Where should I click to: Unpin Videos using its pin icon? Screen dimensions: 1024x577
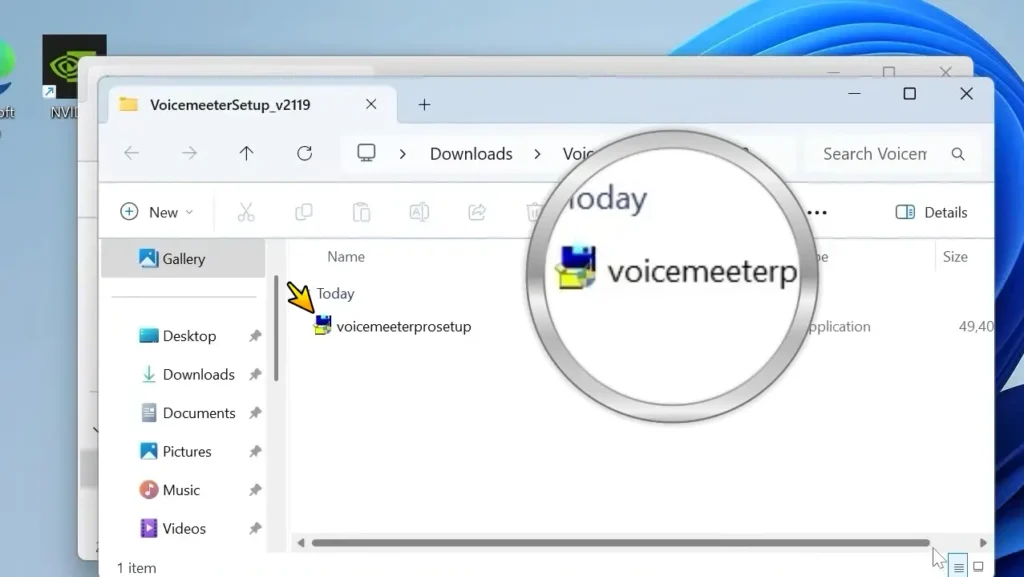(255, 529)
